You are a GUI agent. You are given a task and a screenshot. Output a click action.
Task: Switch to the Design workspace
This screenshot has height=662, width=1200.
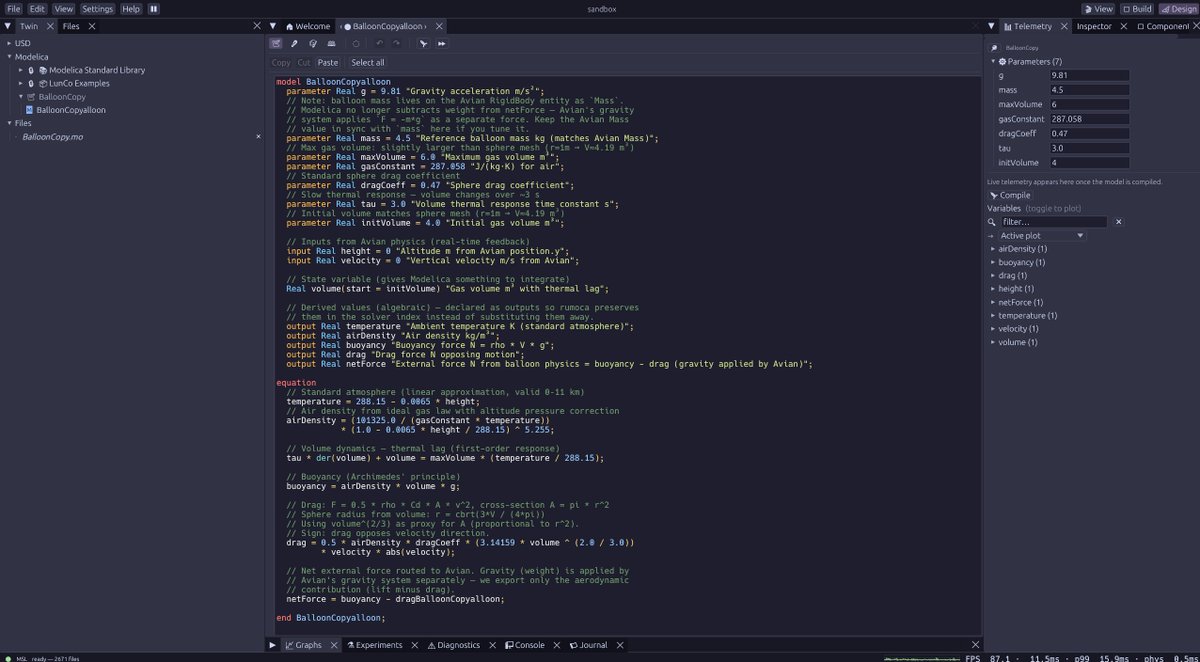(x=1177, y=8)
